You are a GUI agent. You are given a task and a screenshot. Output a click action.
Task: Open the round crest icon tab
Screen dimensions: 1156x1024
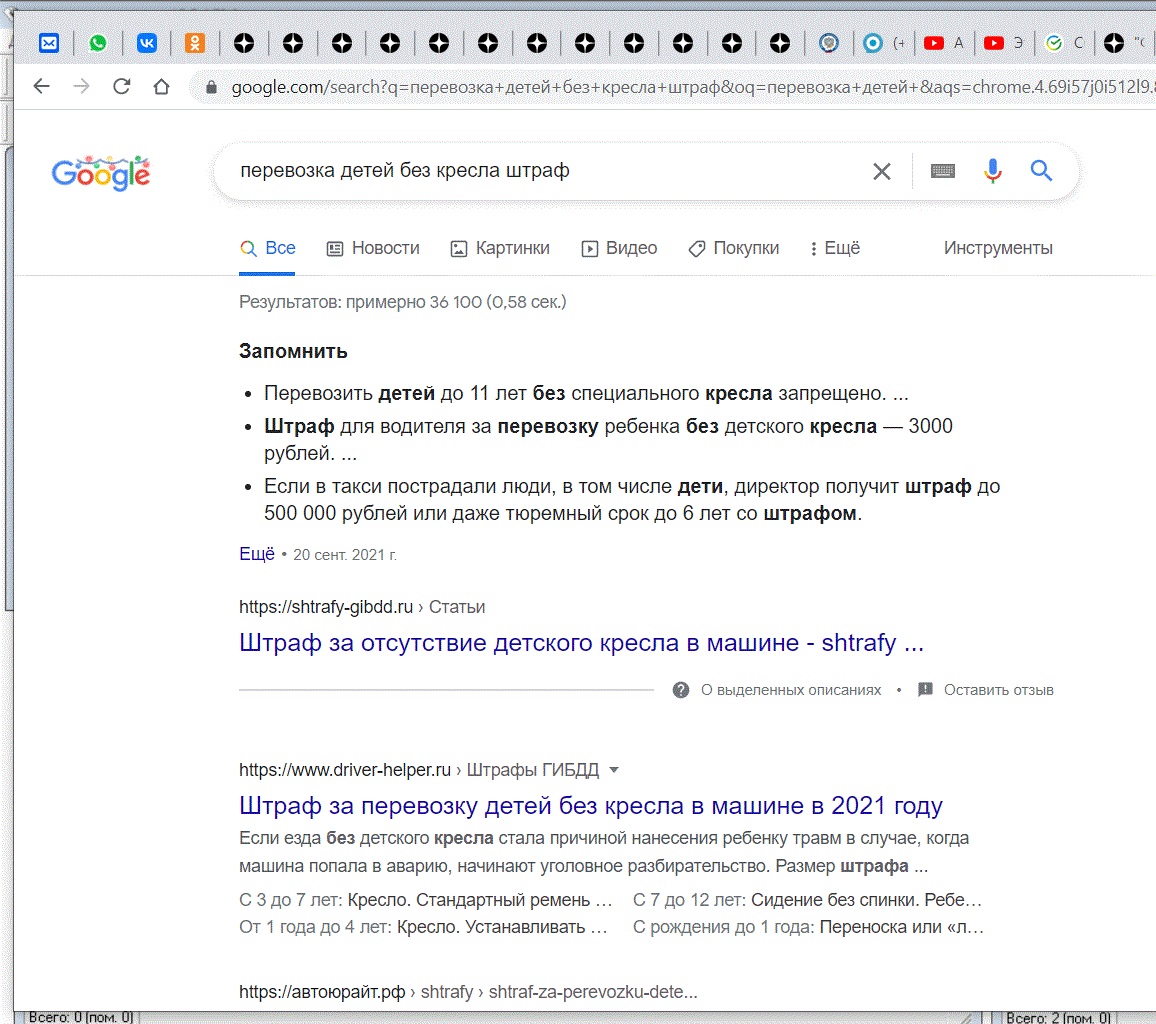pyautogui.click(x=829, y=43)
